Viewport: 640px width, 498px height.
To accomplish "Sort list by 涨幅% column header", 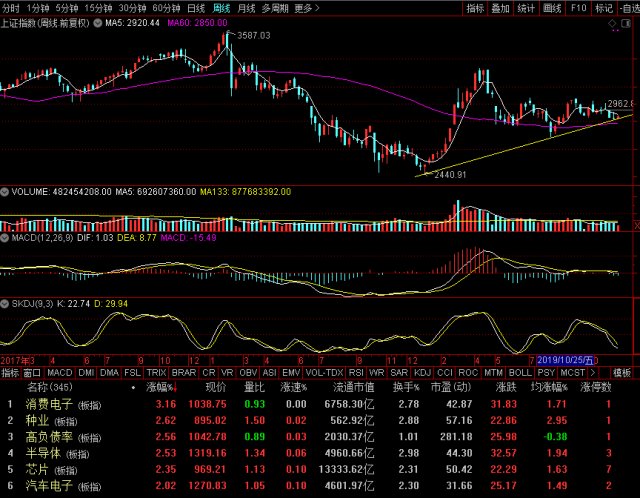I will [160, 386].
